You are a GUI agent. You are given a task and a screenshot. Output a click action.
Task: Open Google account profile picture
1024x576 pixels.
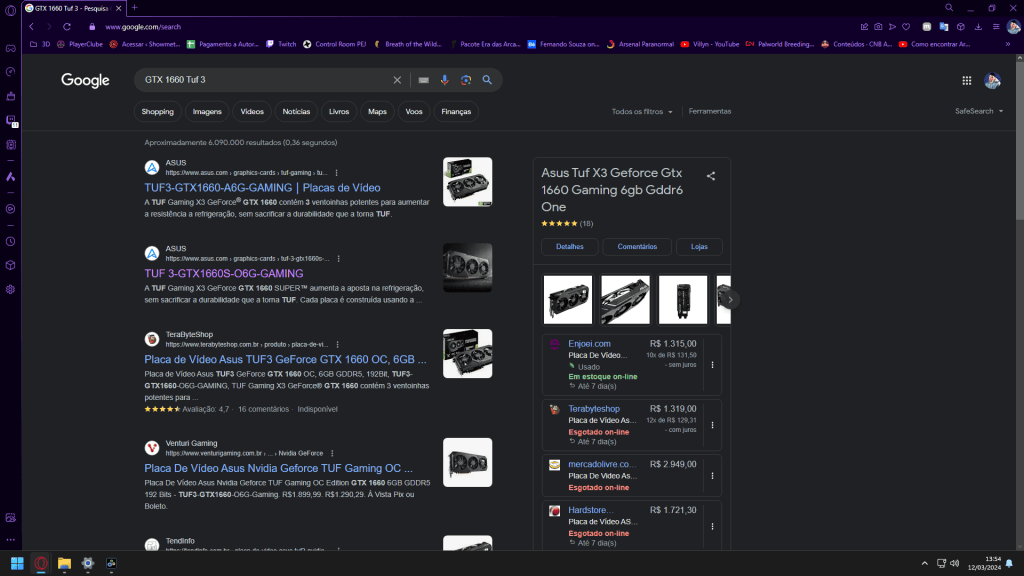click(993, 80)
